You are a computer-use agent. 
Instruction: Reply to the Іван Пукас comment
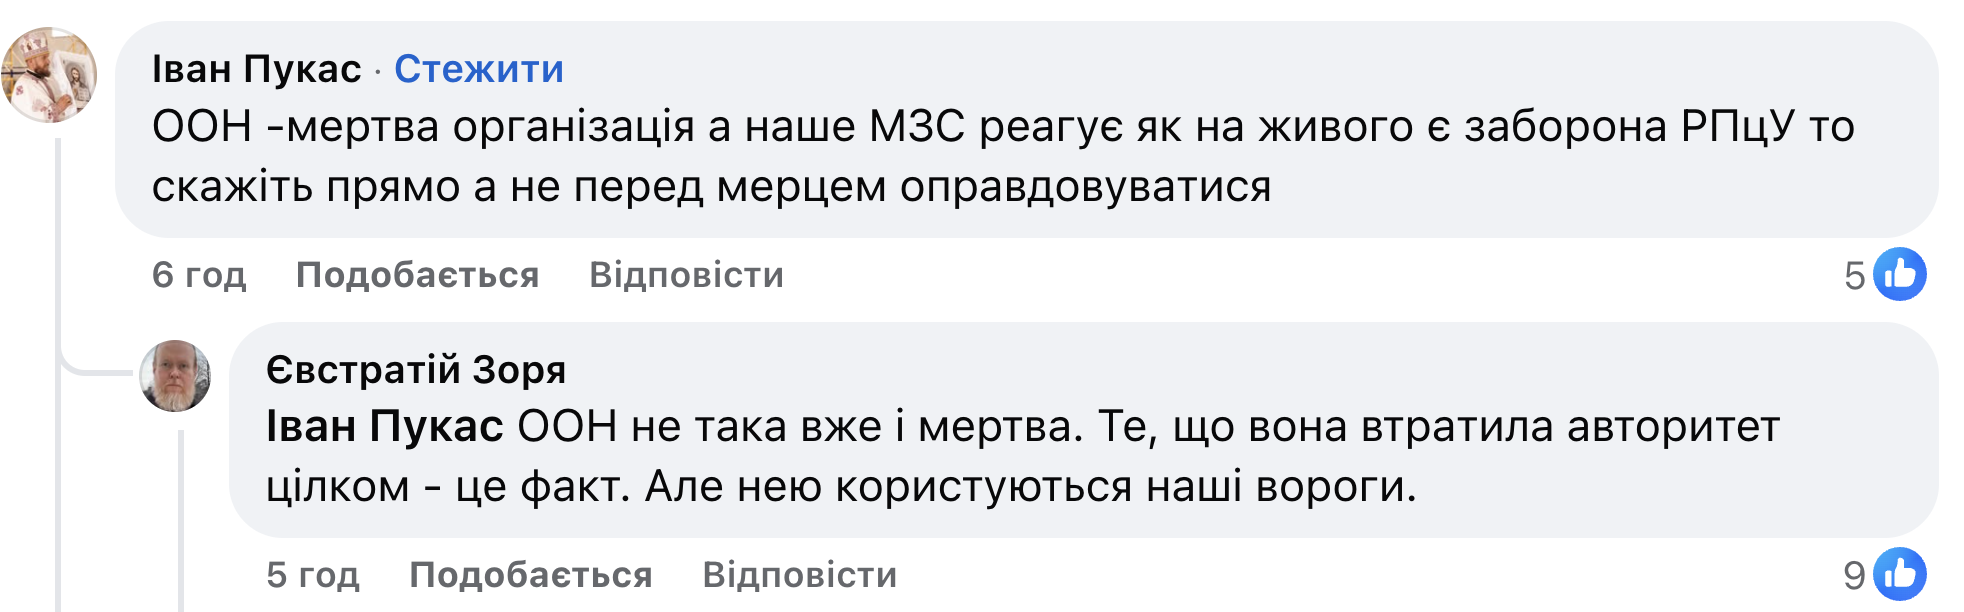686,275
